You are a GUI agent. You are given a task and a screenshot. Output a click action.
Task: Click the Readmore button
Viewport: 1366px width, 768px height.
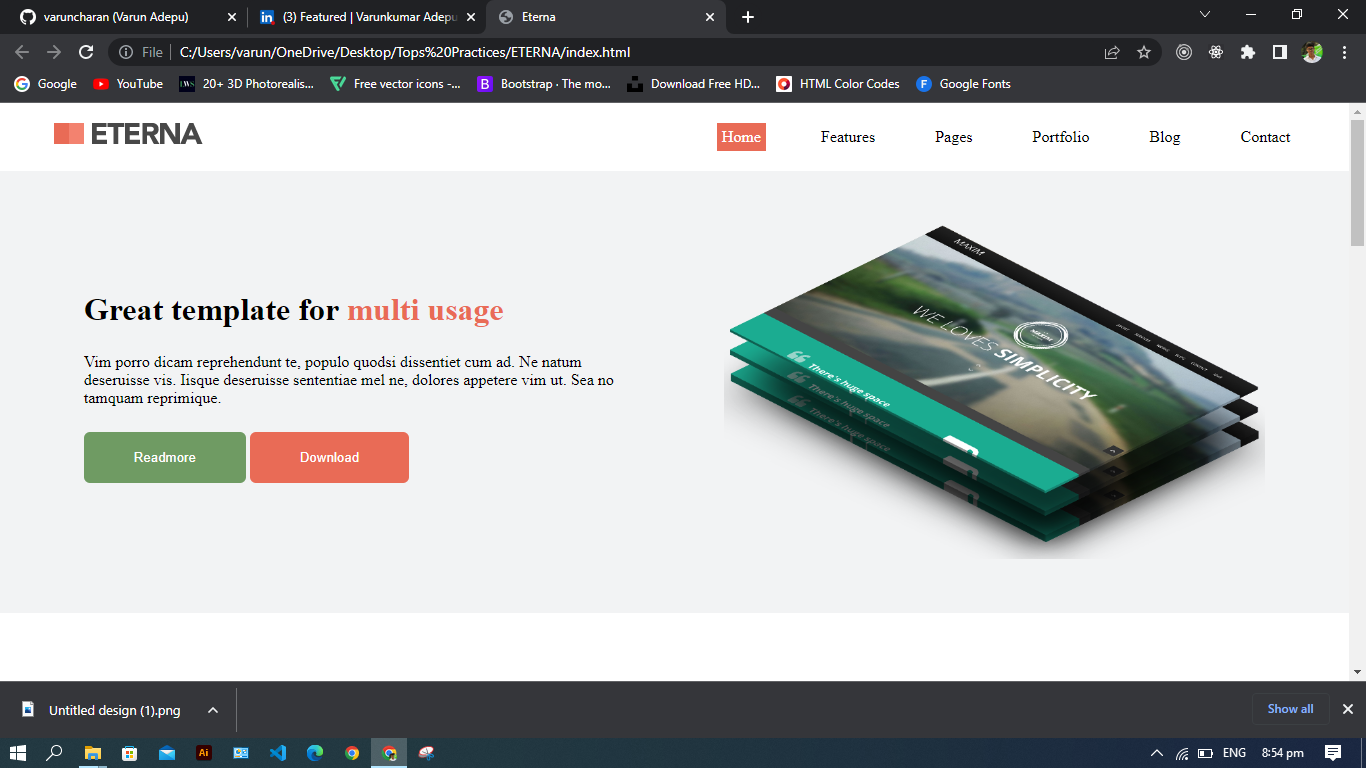click(164, 457)
